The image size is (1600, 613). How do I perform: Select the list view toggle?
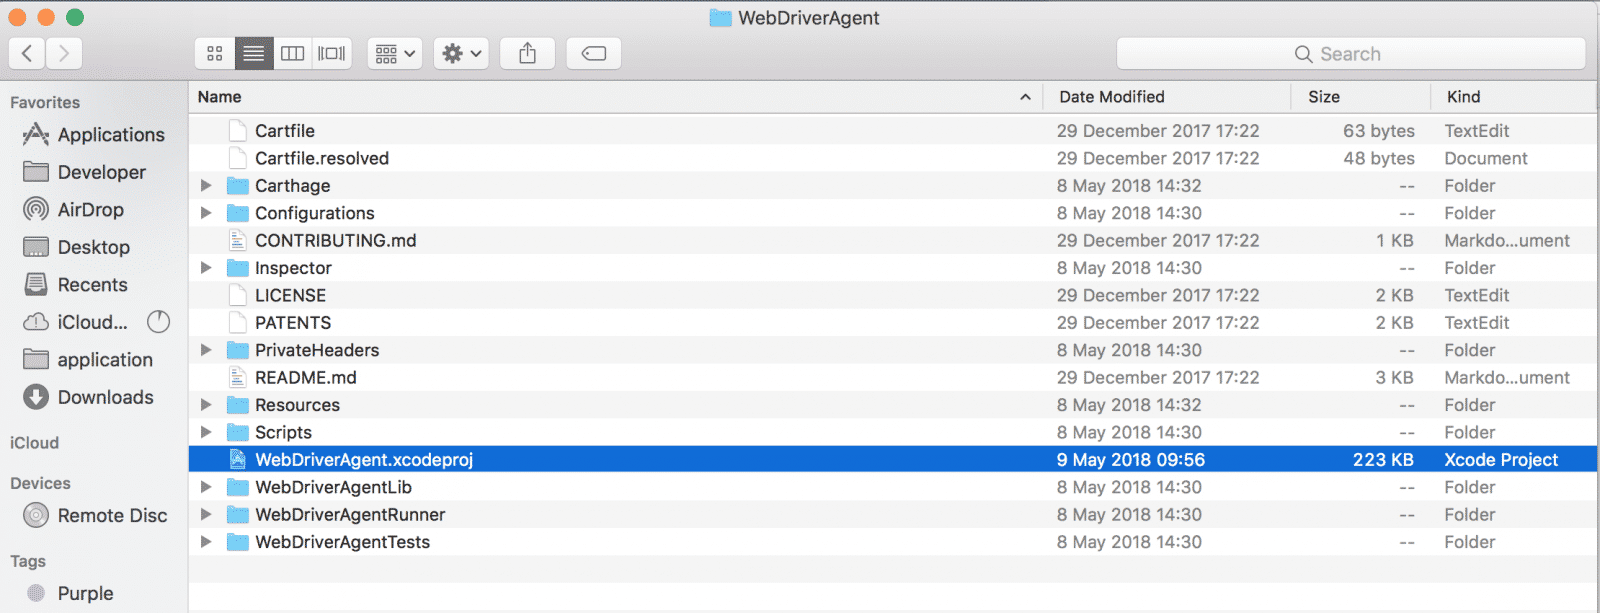click(x=254, y=54)
